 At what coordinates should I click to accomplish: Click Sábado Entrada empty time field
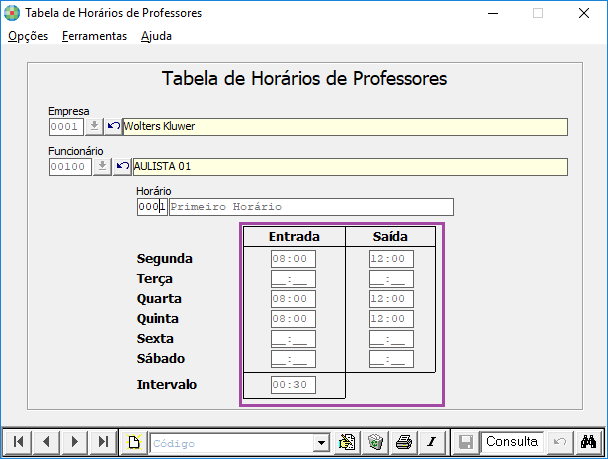294,359
